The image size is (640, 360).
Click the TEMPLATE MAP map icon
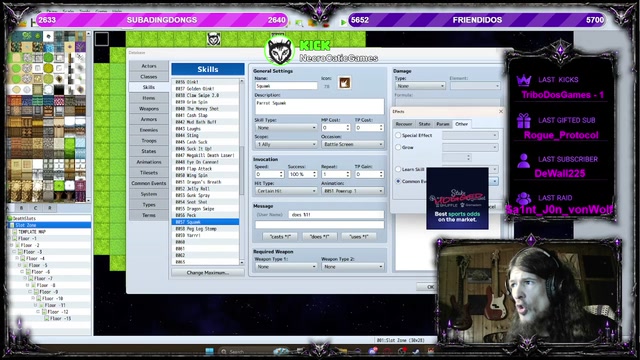[15, 232]
